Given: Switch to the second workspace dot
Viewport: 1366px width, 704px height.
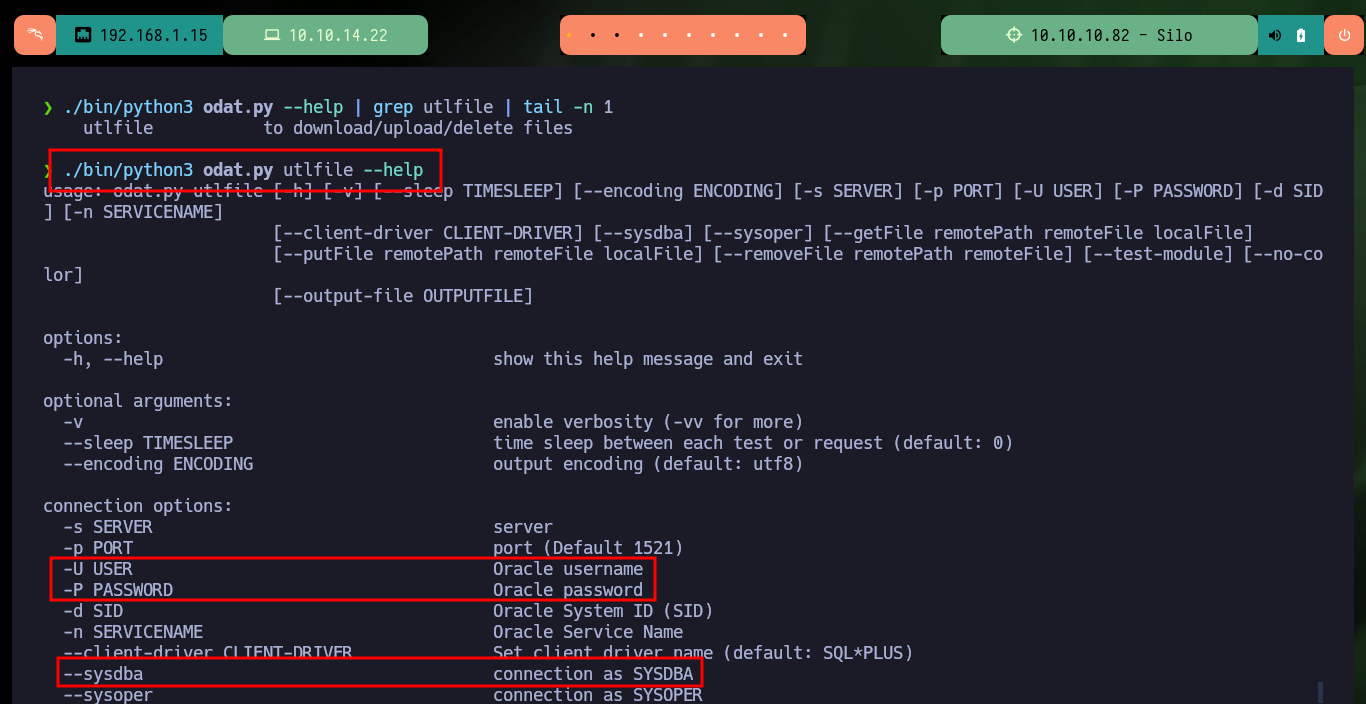Looking at the screenshot, I should click(593, 35).
